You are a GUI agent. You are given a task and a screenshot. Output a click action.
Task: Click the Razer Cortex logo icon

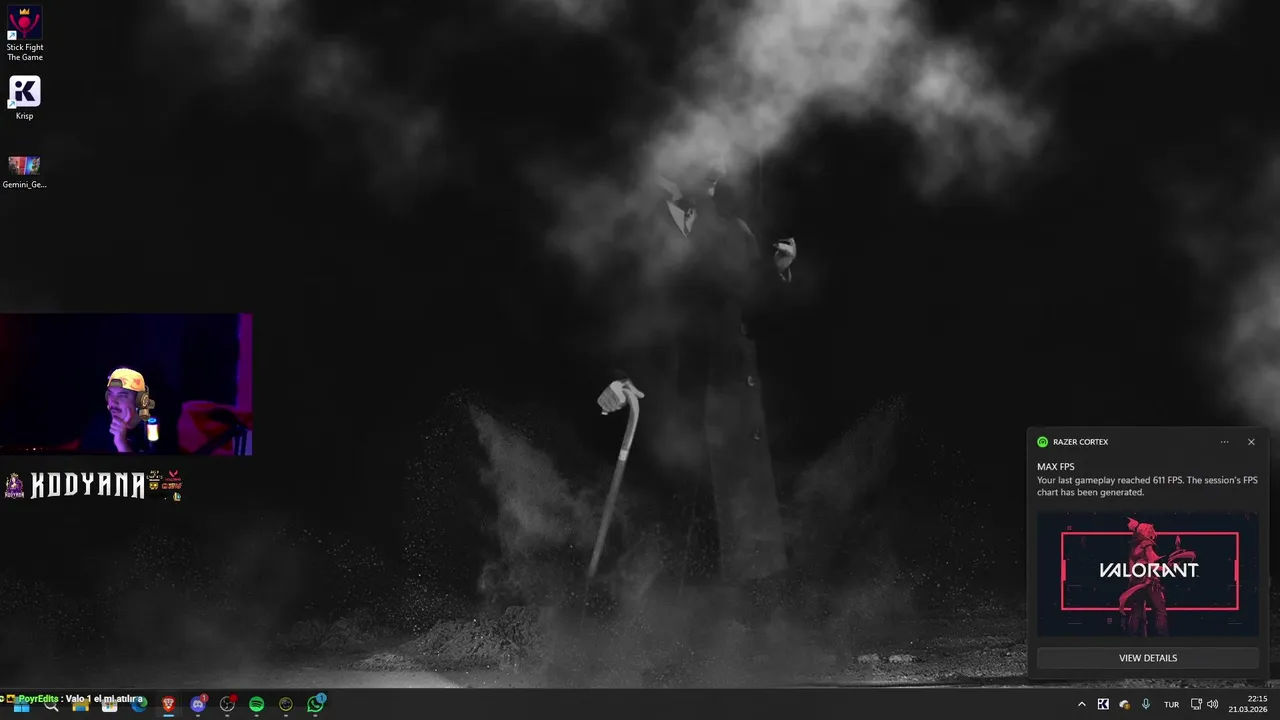click(1043, 442)
